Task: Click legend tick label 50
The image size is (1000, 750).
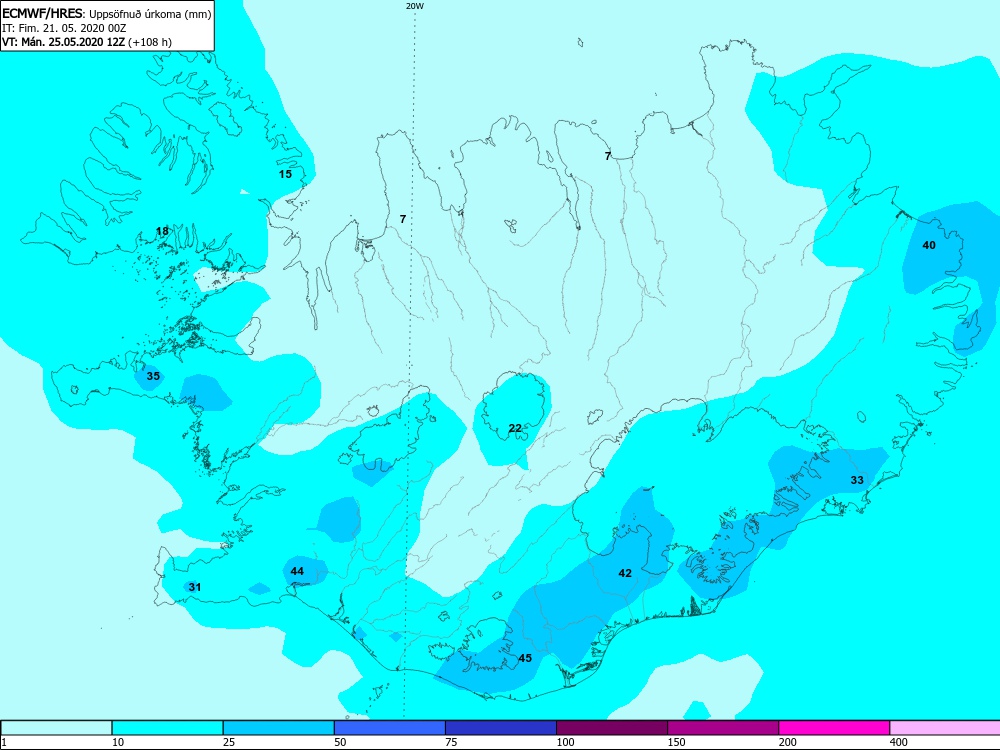Action: (340, 742)
